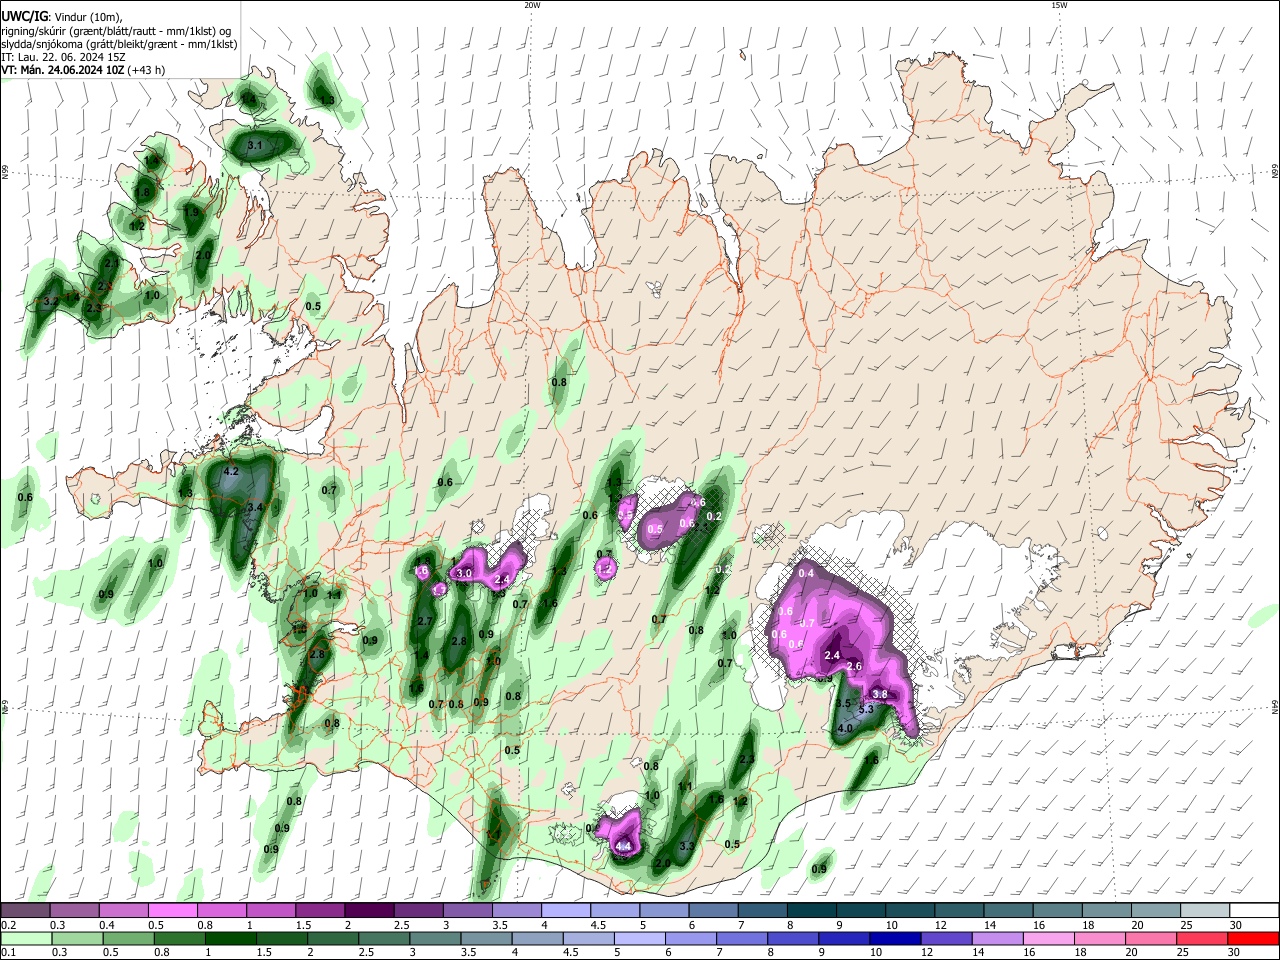Click the 4.4 snow value on the south glacier
Viewport: 1280px width, 960px height.
pos(623,847)
